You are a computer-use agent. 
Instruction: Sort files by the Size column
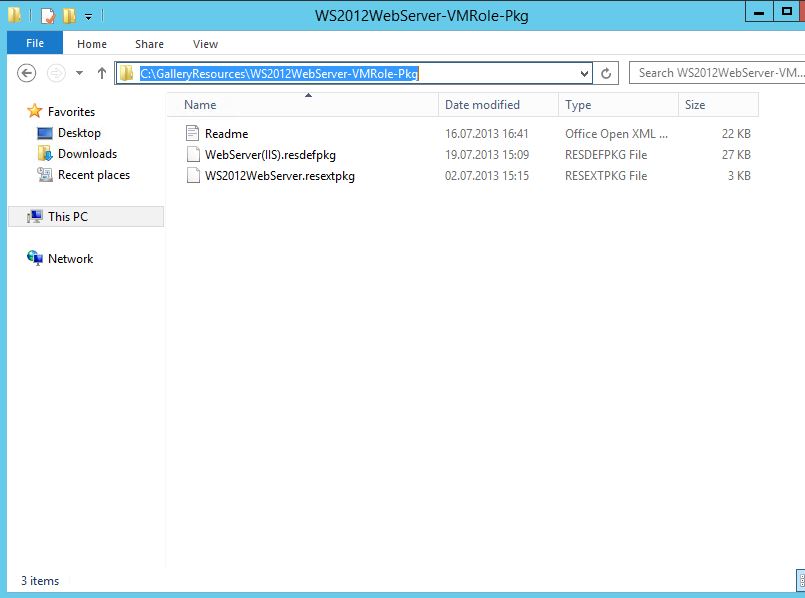[x=718, y=105]
